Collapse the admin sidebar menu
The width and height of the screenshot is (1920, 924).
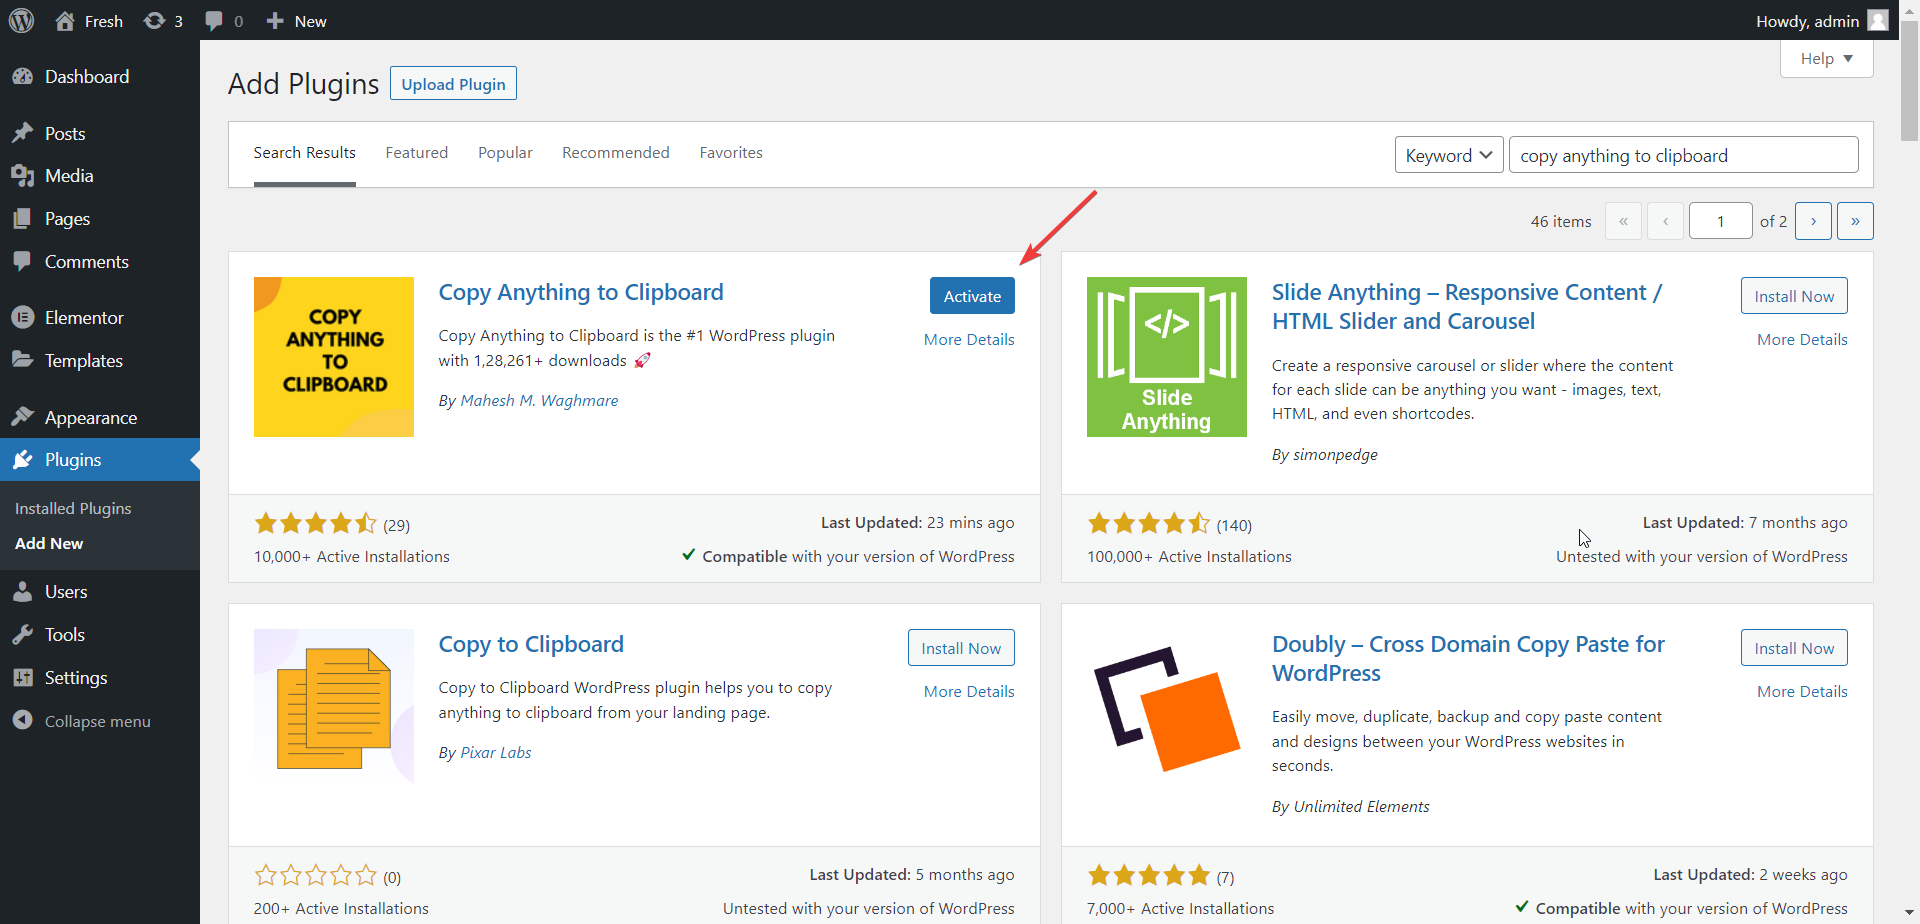97,721
